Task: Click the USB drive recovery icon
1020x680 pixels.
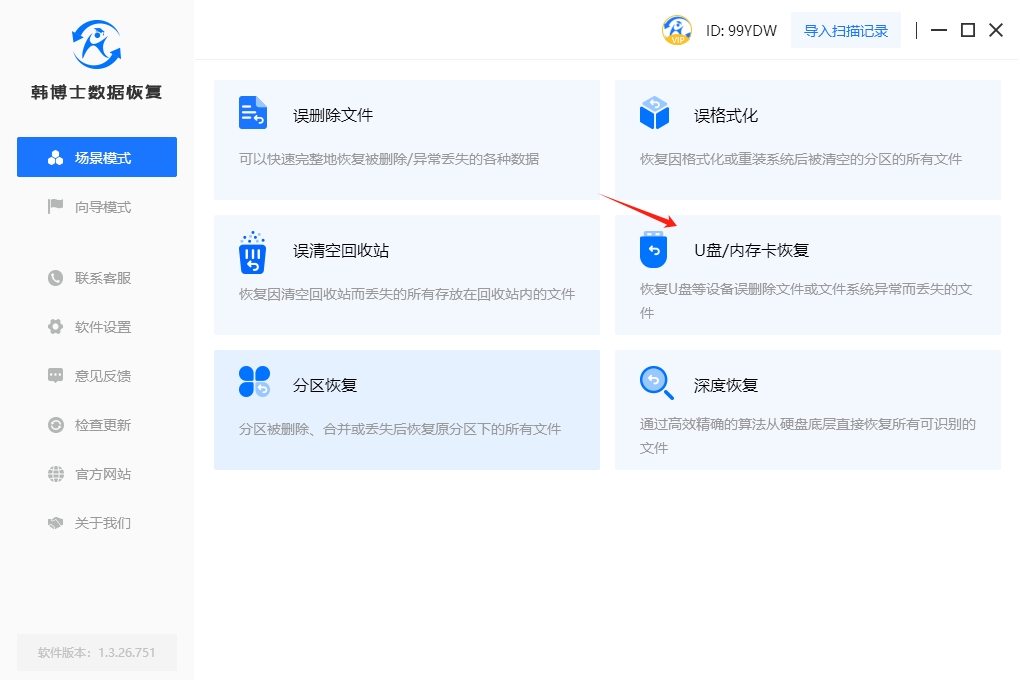Action: [653, 250]
